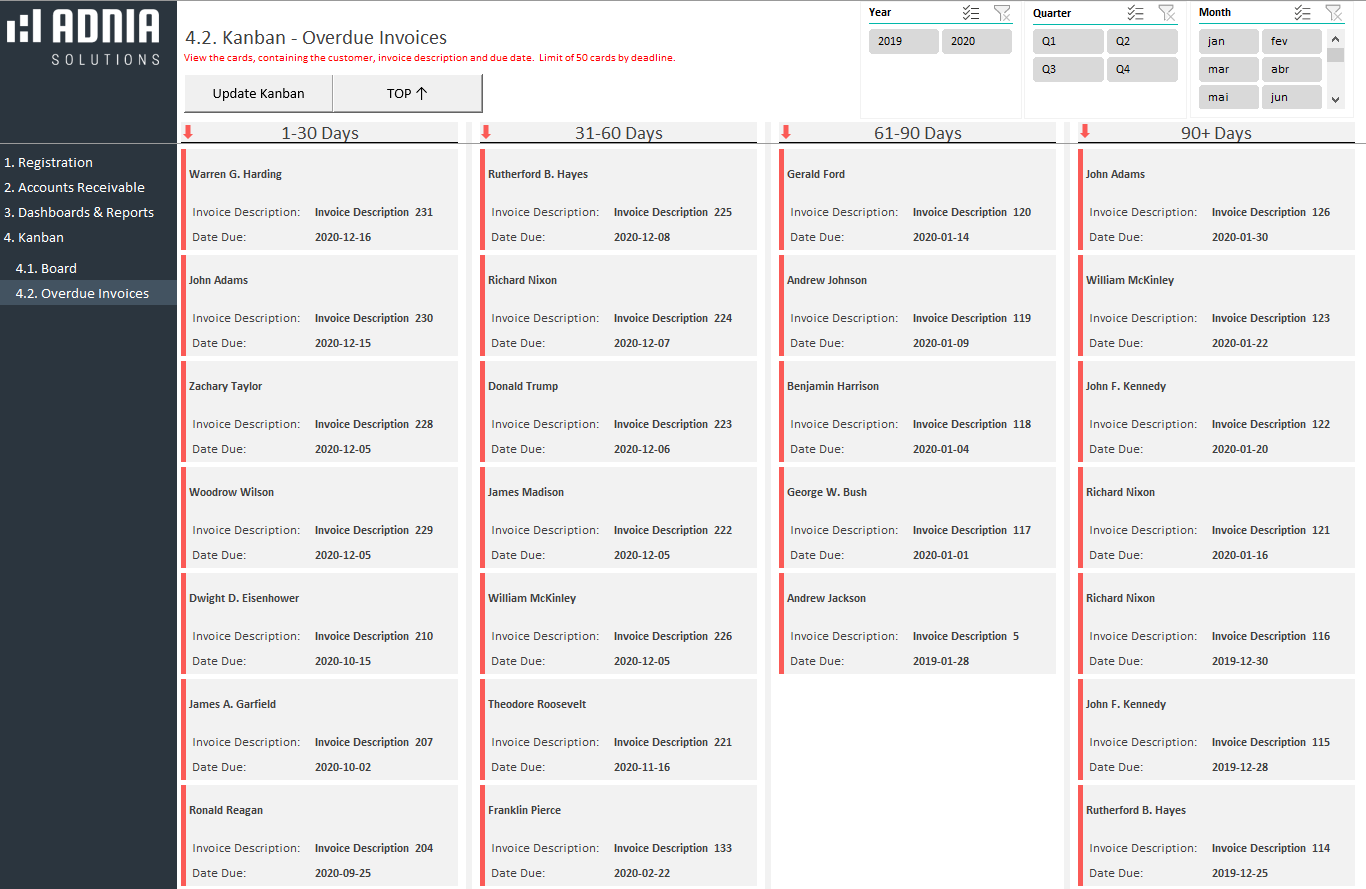Click the red arrow above 1-30 Days
Viewport: 1366px width, 889px height.
point(188,132)
